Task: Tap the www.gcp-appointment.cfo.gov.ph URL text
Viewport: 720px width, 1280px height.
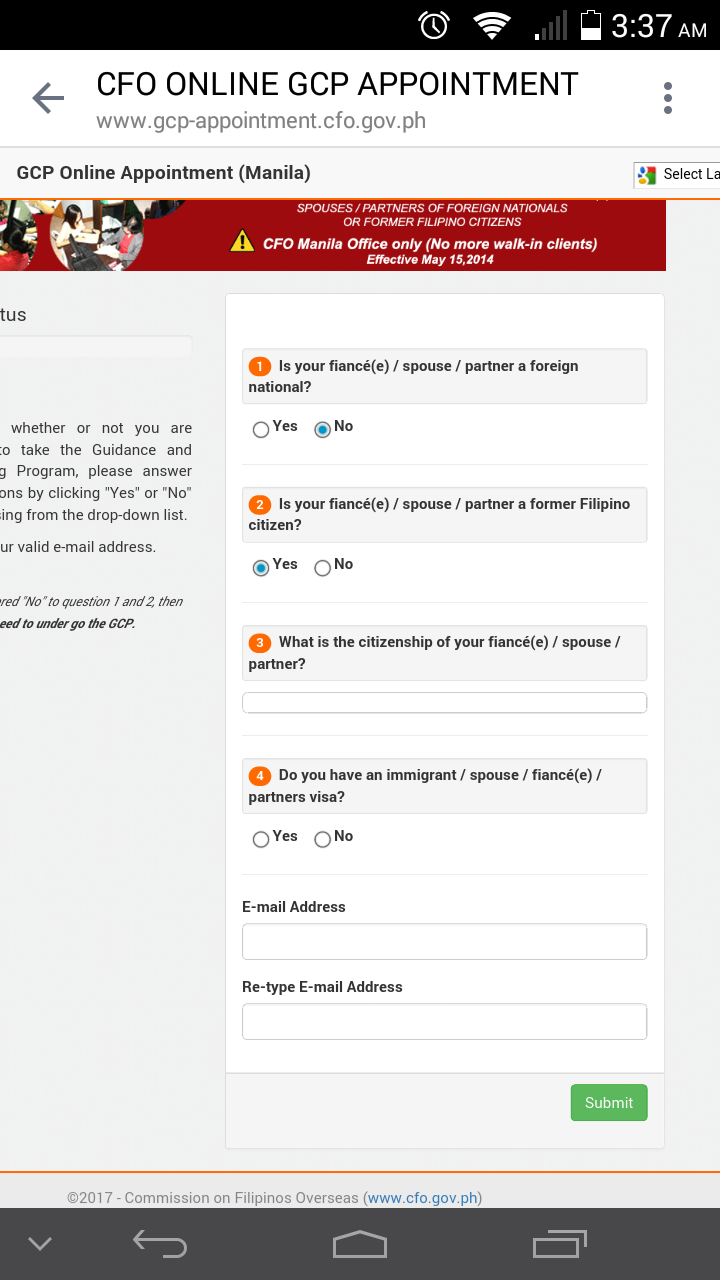Action: (261, 122)
